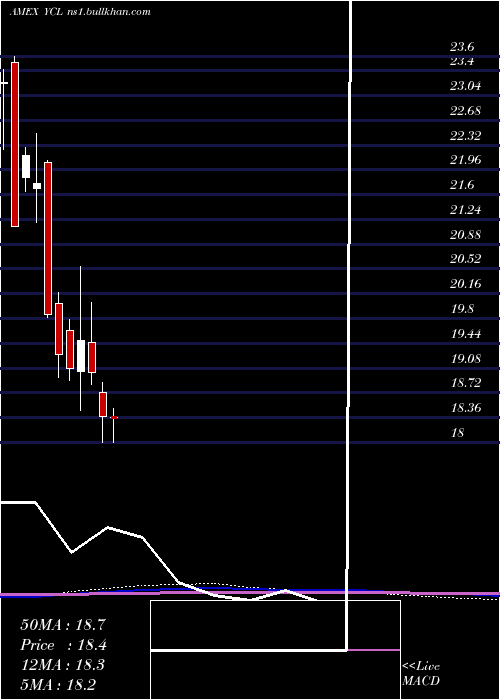This screenshot has width=500, height=700.
Task: Click the 'AMEX YCL ns1.bullkhan.com' title text
Action: coord(80,12)
